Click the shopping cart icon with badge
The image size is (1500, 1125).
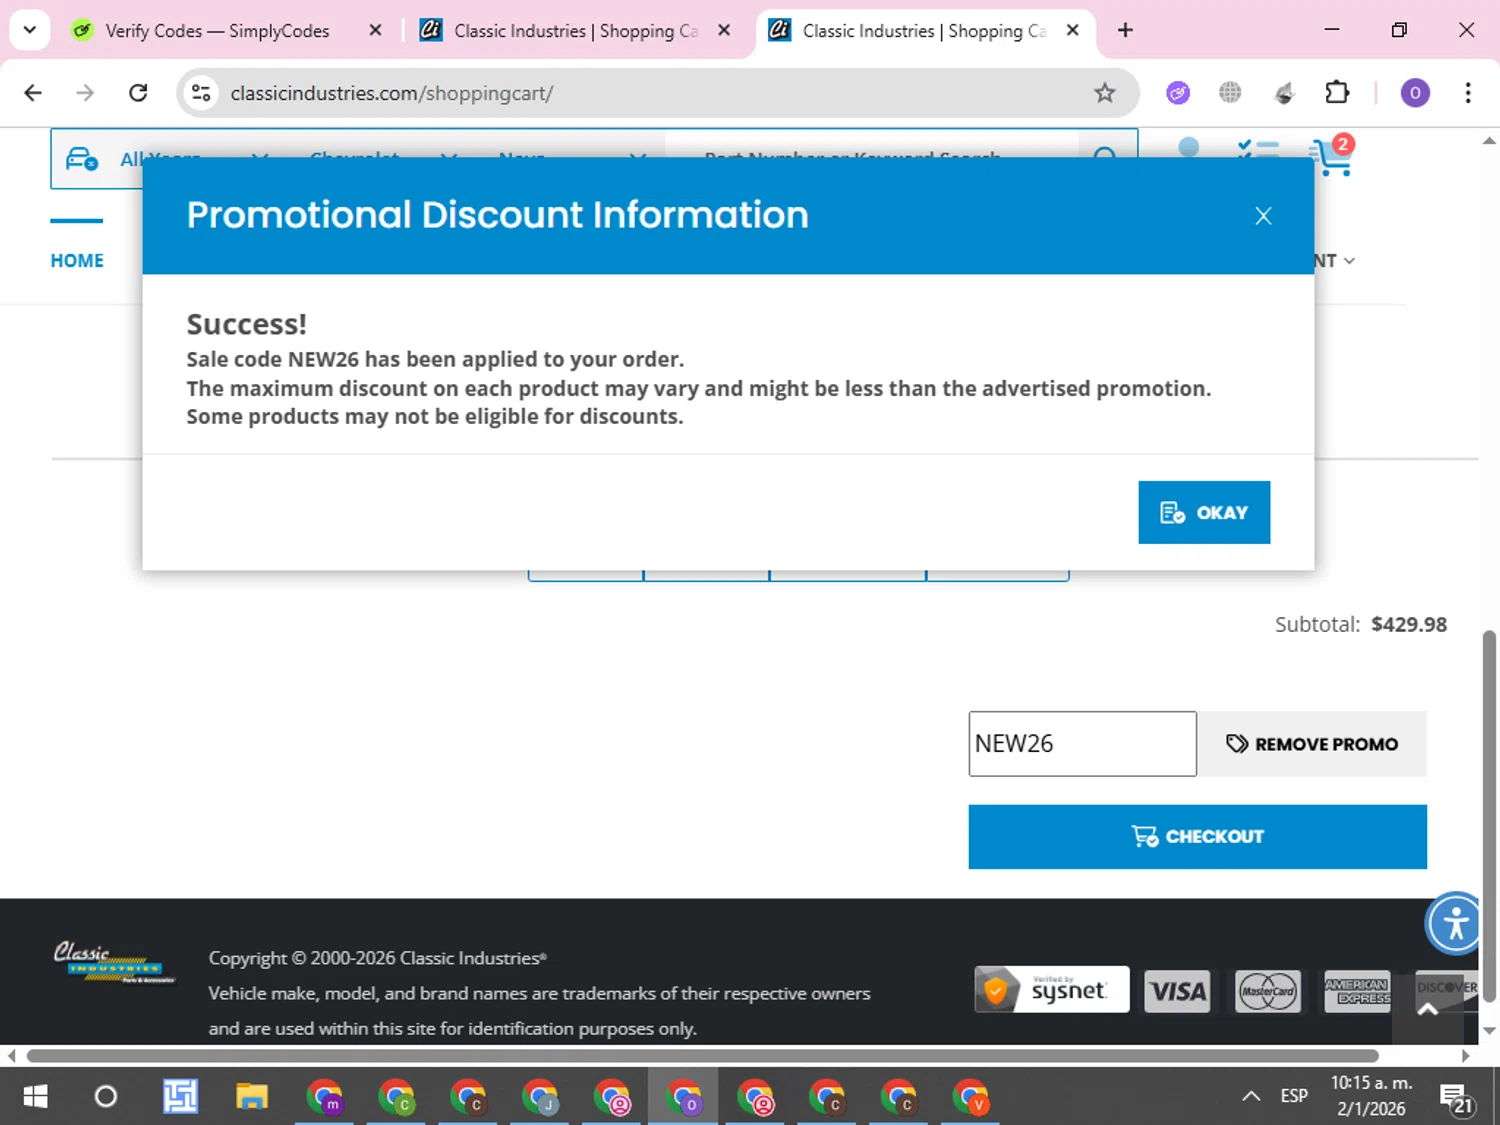1331,157
